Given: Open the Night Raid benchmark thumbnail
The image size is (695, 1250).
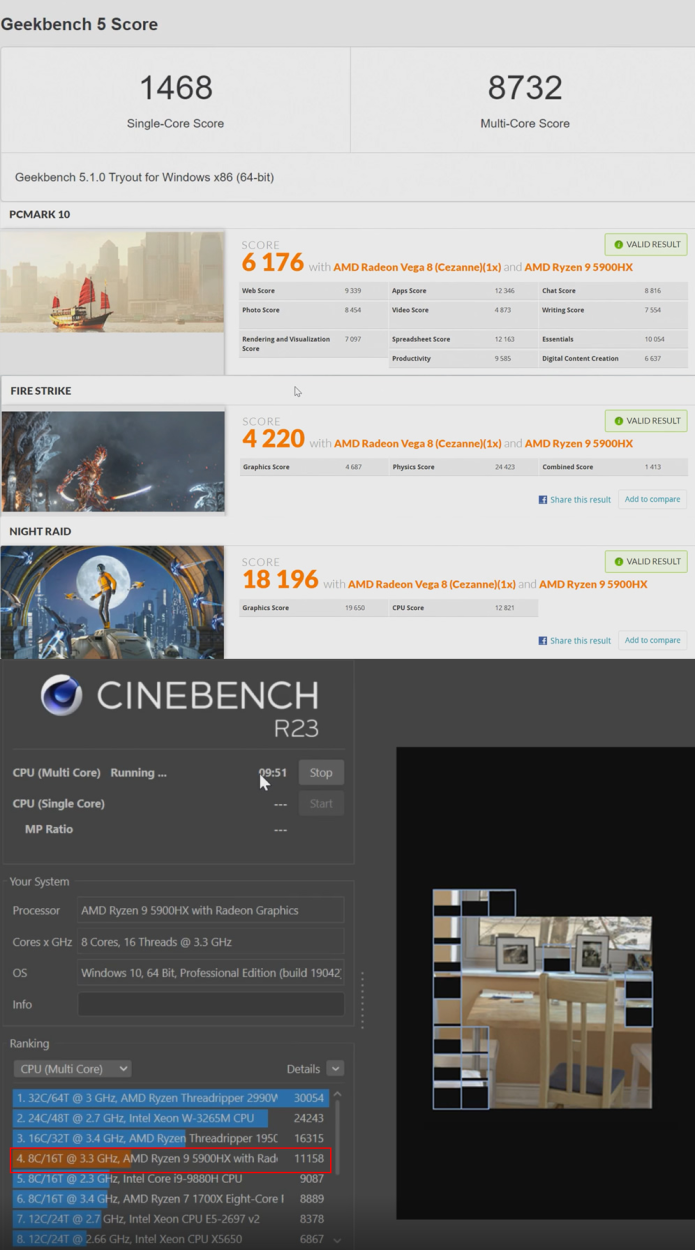Looking at the screenshot, I should [113, 602].
